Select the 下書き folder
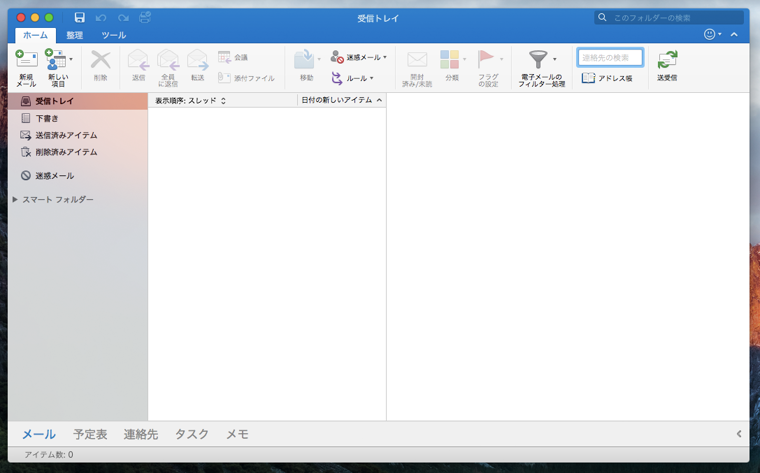 tap(78, 118)
